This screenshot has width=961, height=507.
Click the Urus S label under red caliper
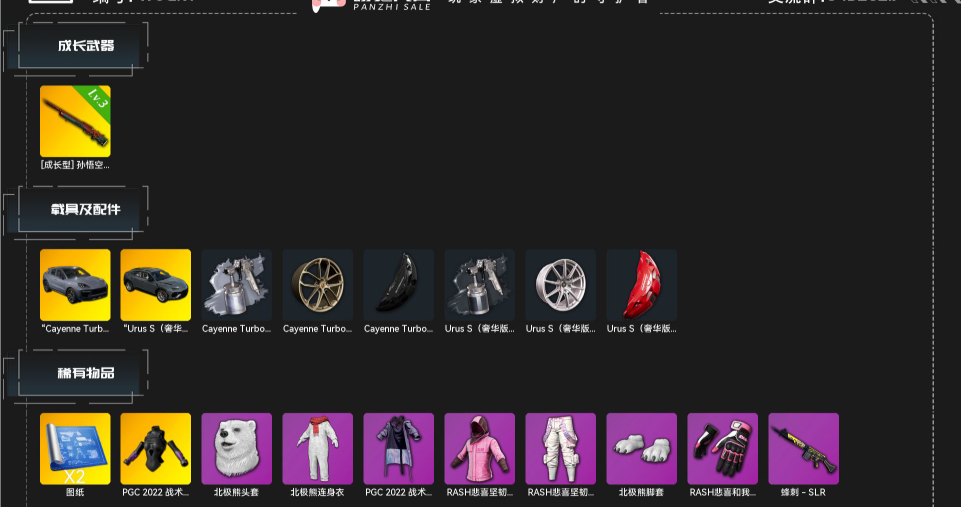[642, 329]
